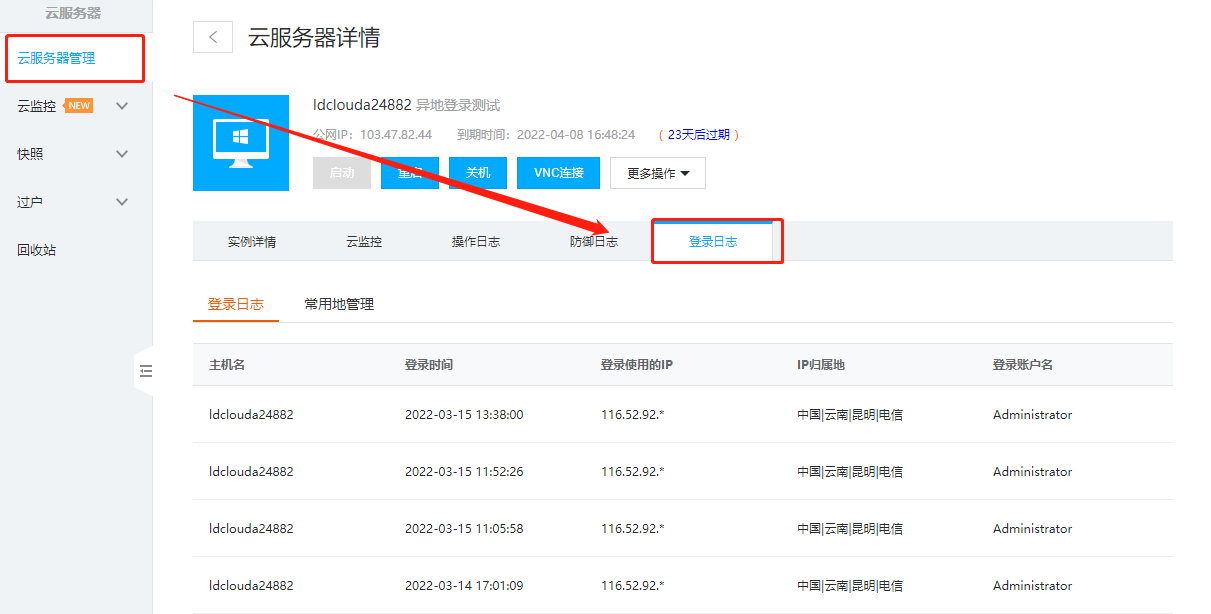Expand the 云监控 sidebar section
Screen dimensions: 1211x614
pyautogui.click(x=122, y=105)
